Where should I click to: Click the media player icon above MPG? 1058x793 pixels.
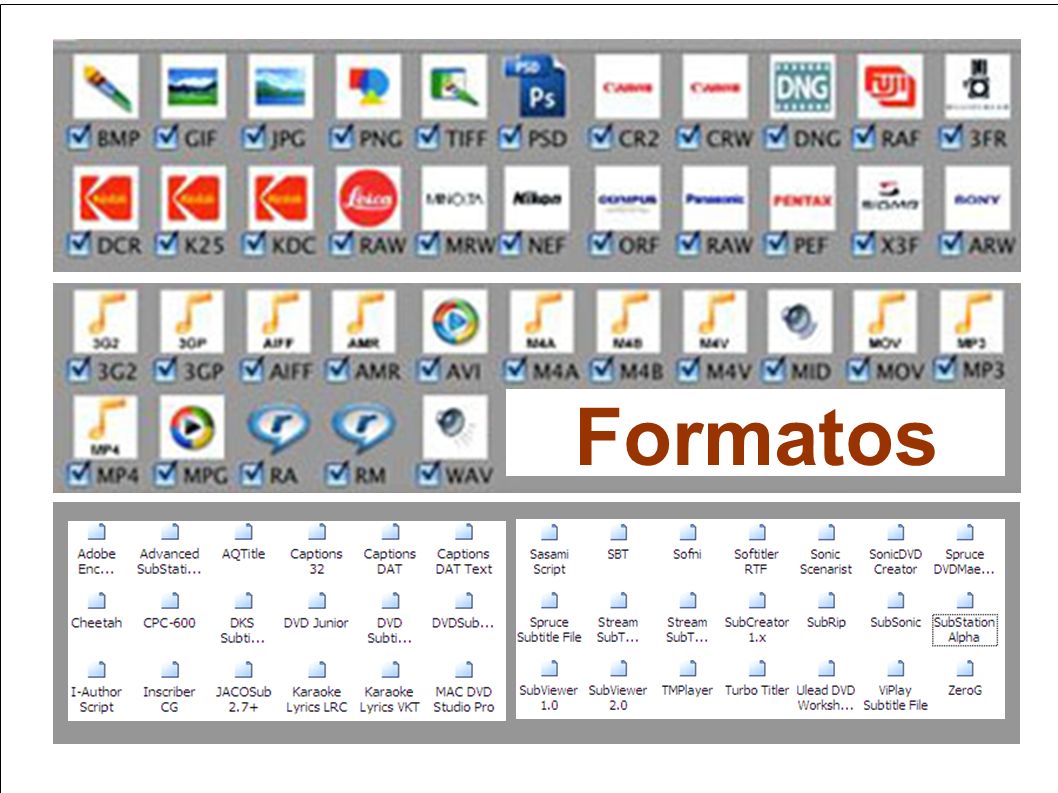[x=192, y=427]
